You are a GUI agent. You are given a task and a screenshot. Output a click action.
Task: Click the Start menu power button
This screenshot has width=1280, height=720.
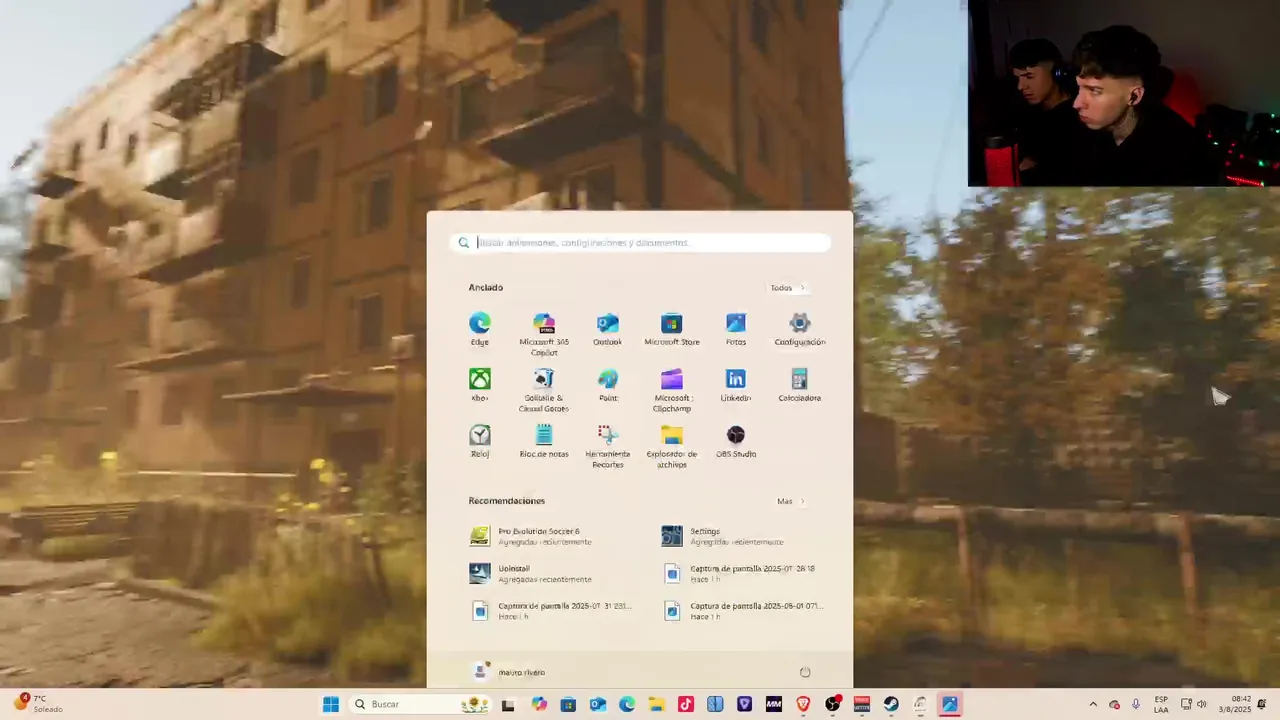[x=805, y=672]
